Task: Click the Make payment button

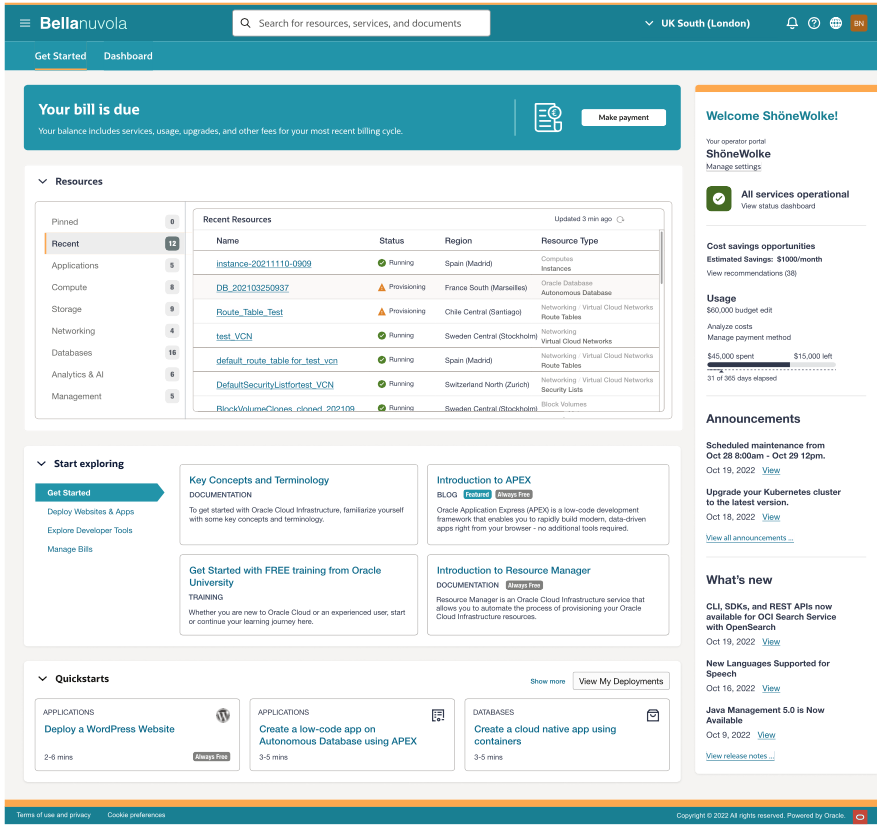Action: coord(623,117)
